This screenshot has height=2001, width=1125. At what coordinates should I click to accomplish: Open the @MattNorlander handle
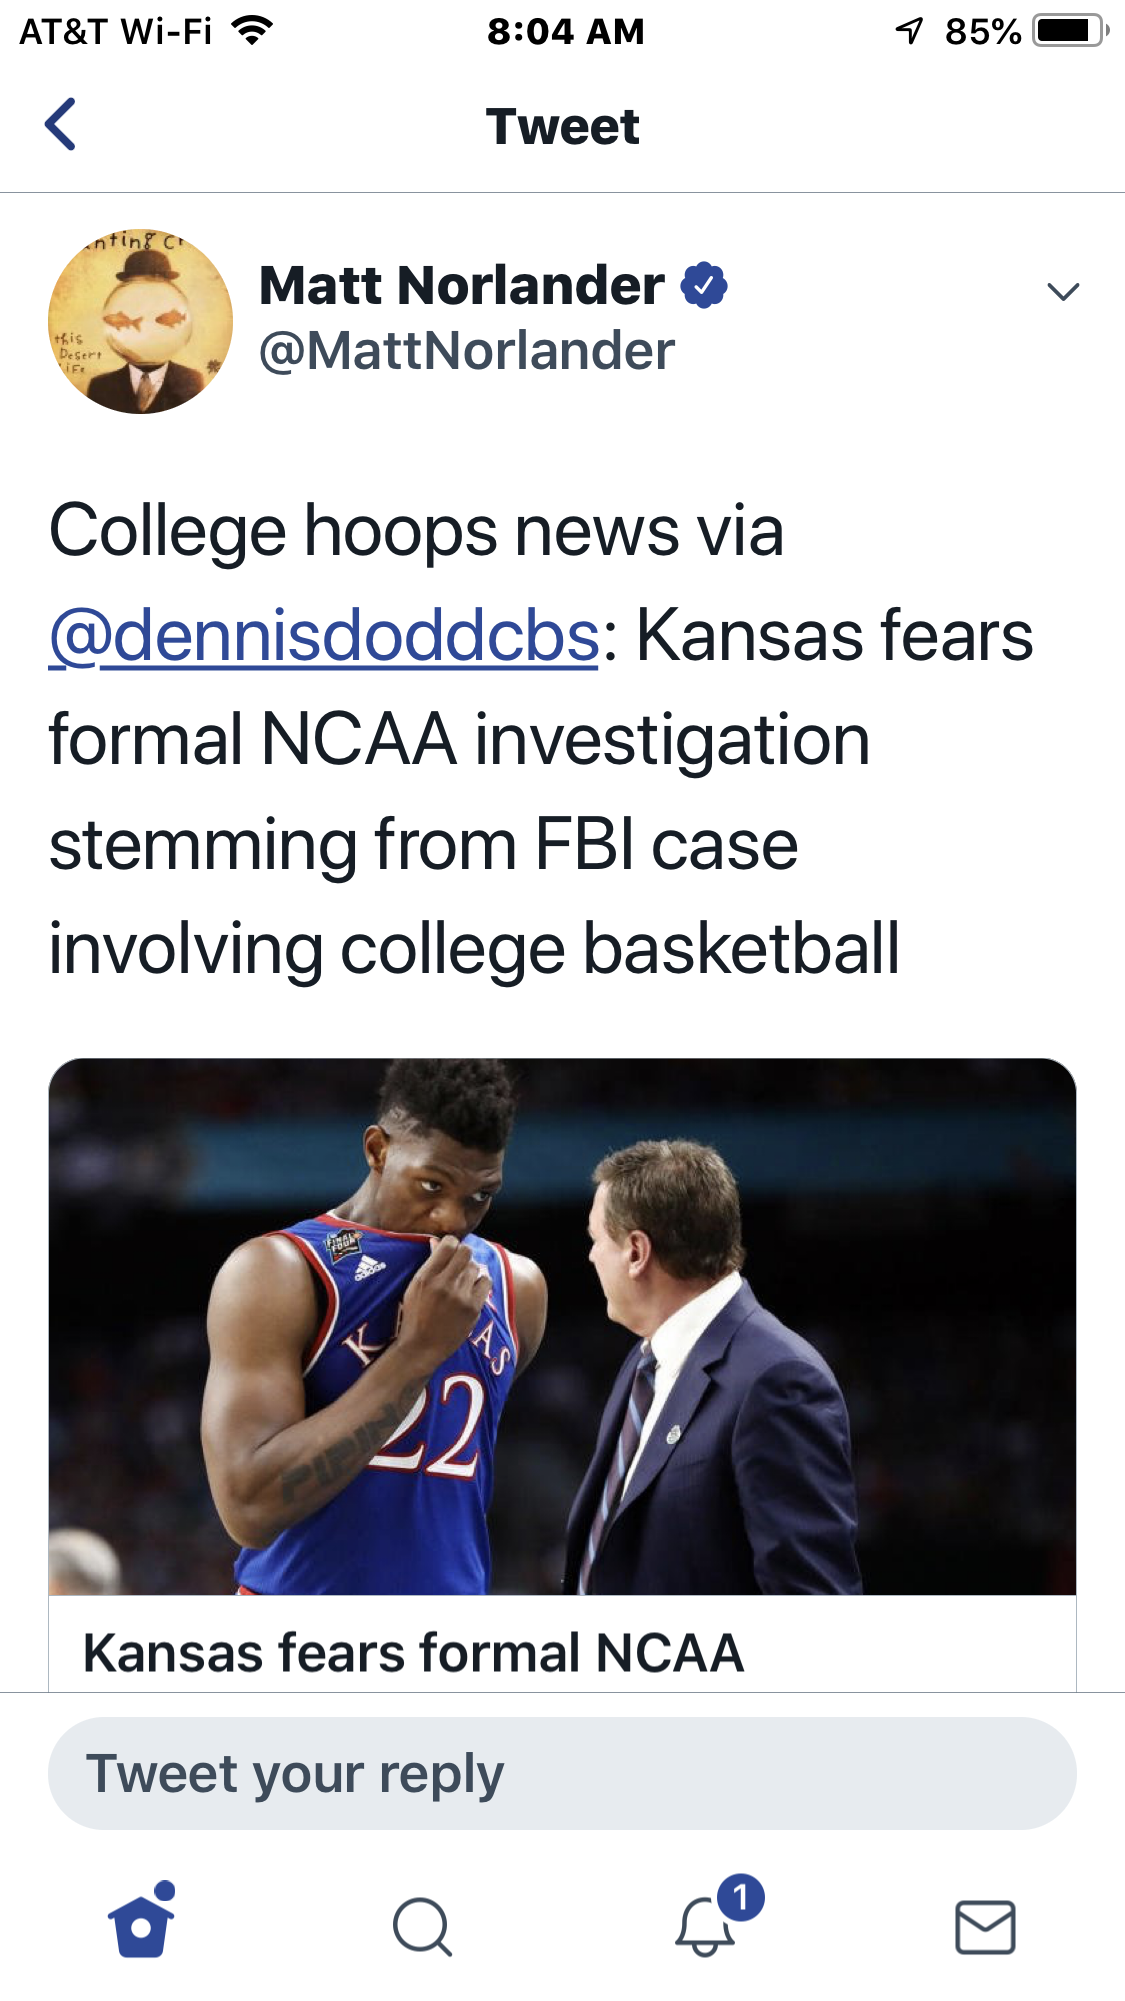[466, 351]
